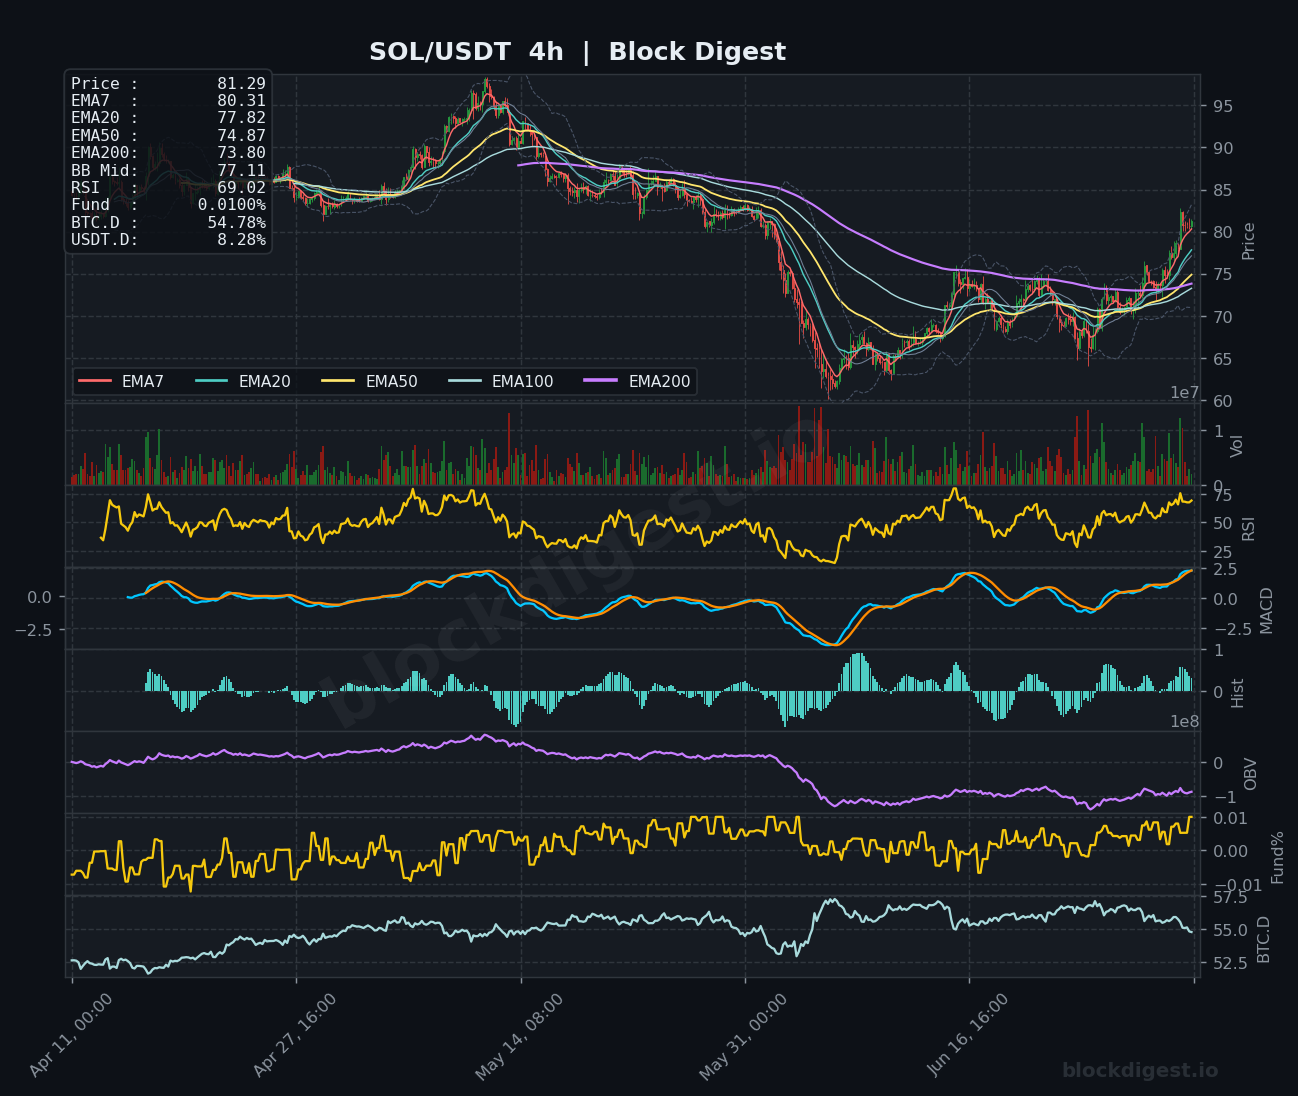
Task: Click the Jun 16, 16:00 date label
Action: pos(968,1035)
